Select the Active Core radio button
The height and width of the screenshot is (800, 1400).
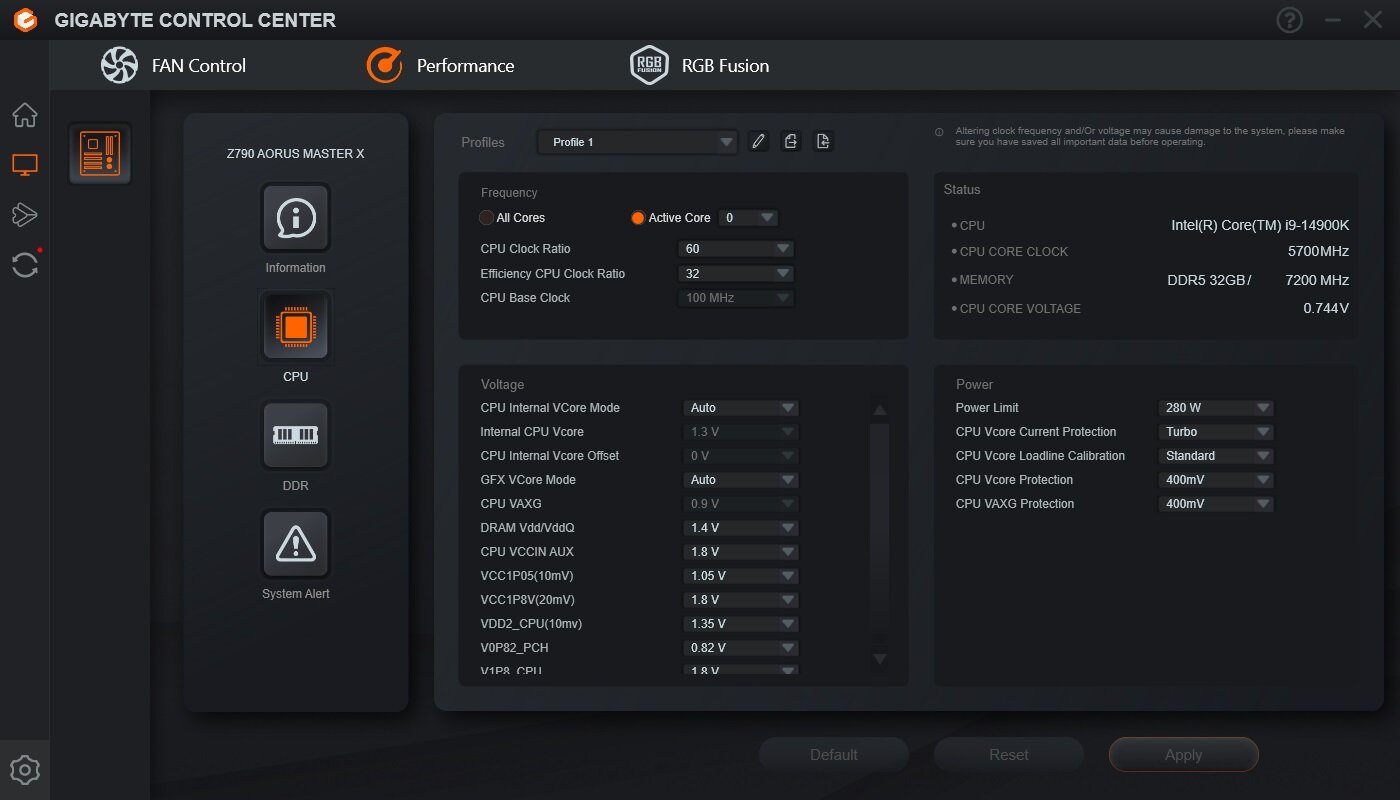point(638,218)
